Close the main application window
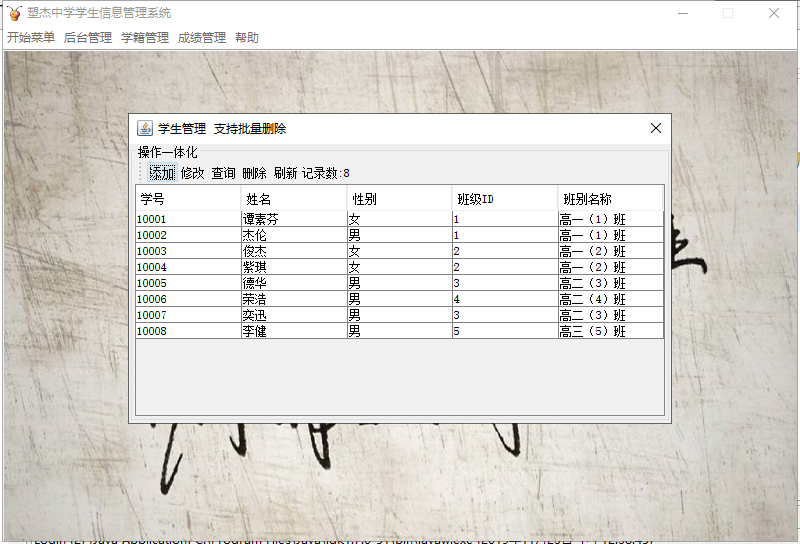The height and width of the screenshot is (544, 800). click(774, 13)
